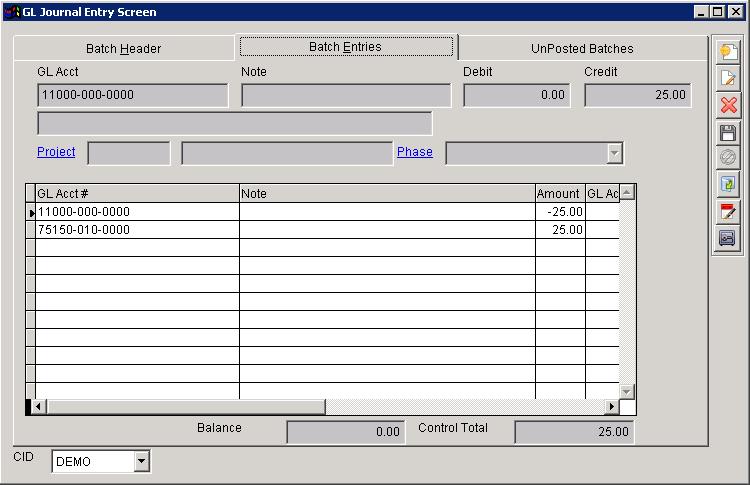Select the Batch Entries tab
The height and width of the screenshot is (485, 750).
click(x=345, y=47)
